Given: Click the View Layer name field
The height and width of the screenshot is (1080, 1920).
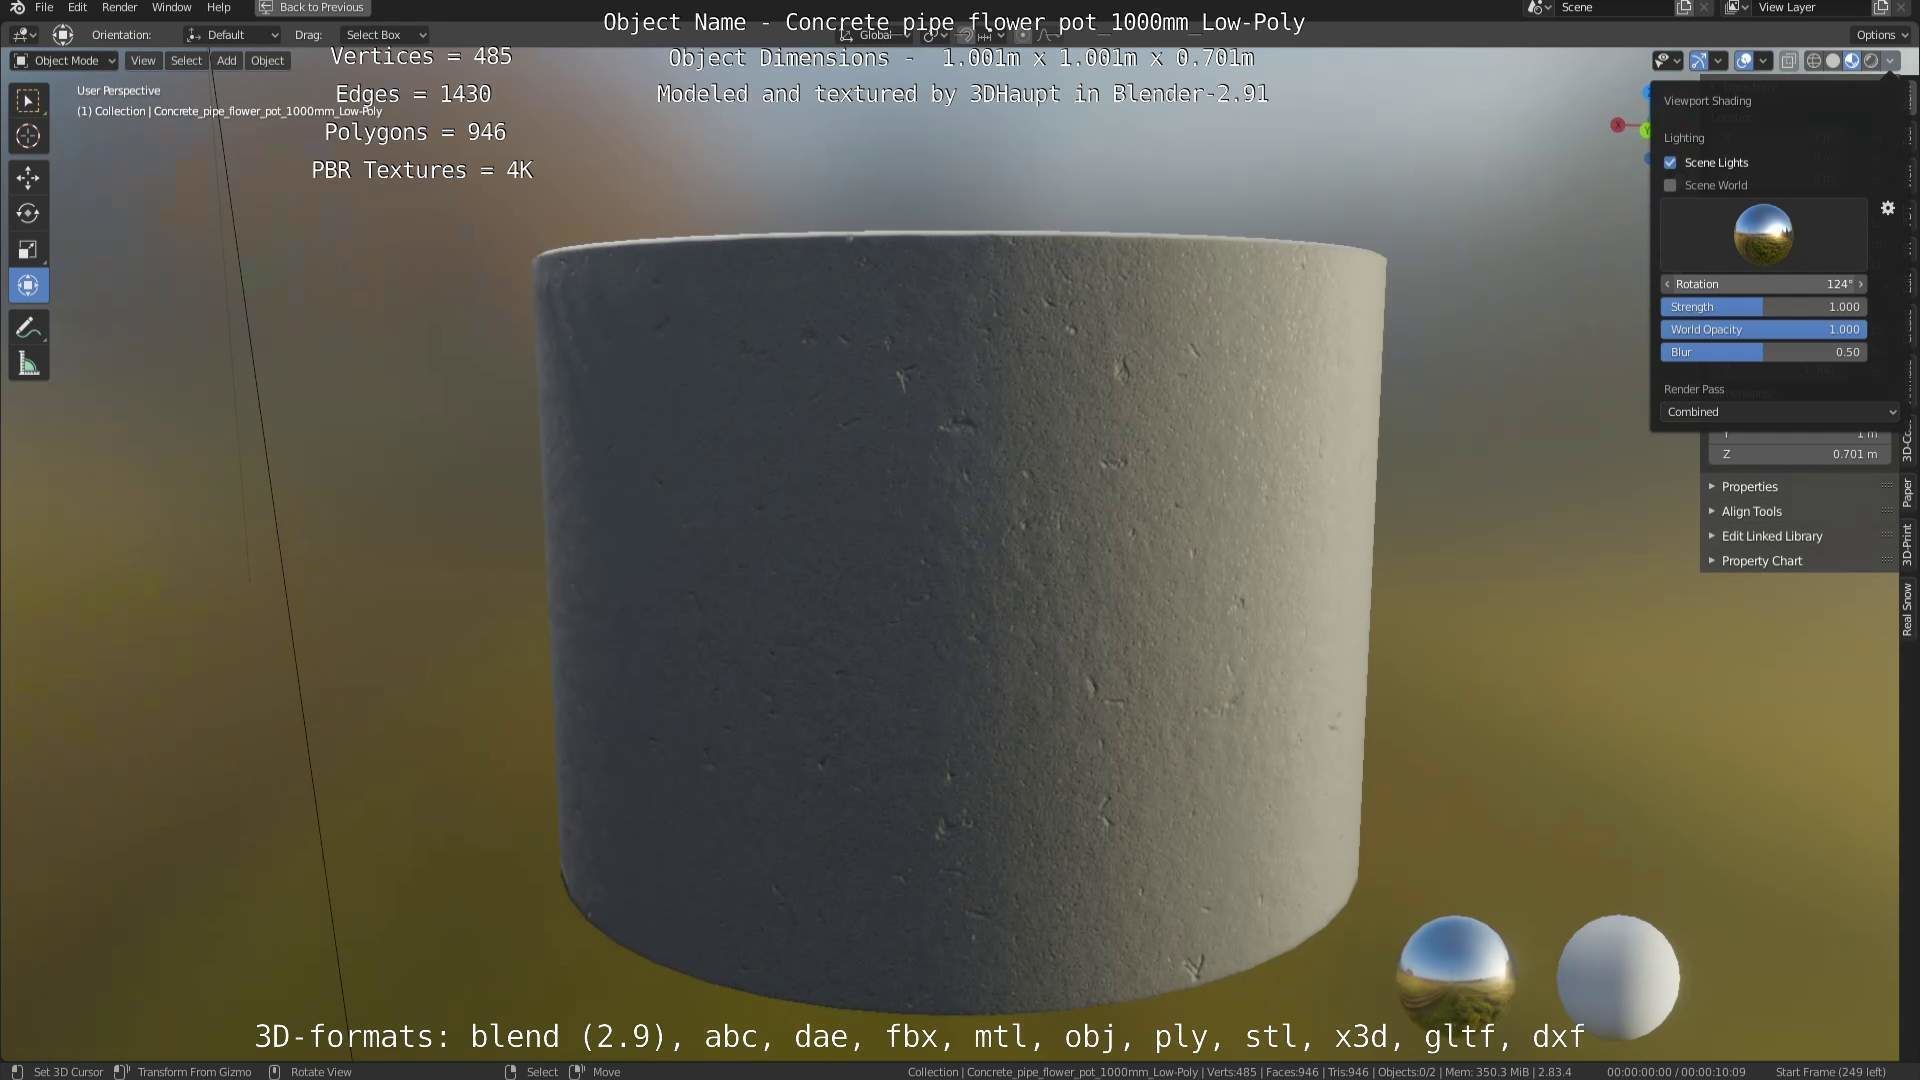Looking at the screenshot, I should coord(1812,7).
